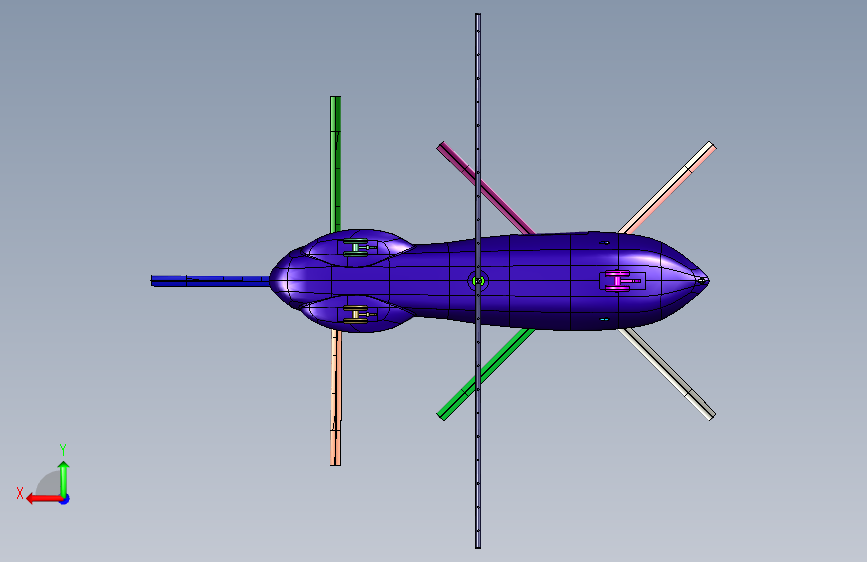Image resolution: width=867 pixels, height=562 pixels.
Task: Click the pointed nose tip of the fuselage
Action: [703, 281]
